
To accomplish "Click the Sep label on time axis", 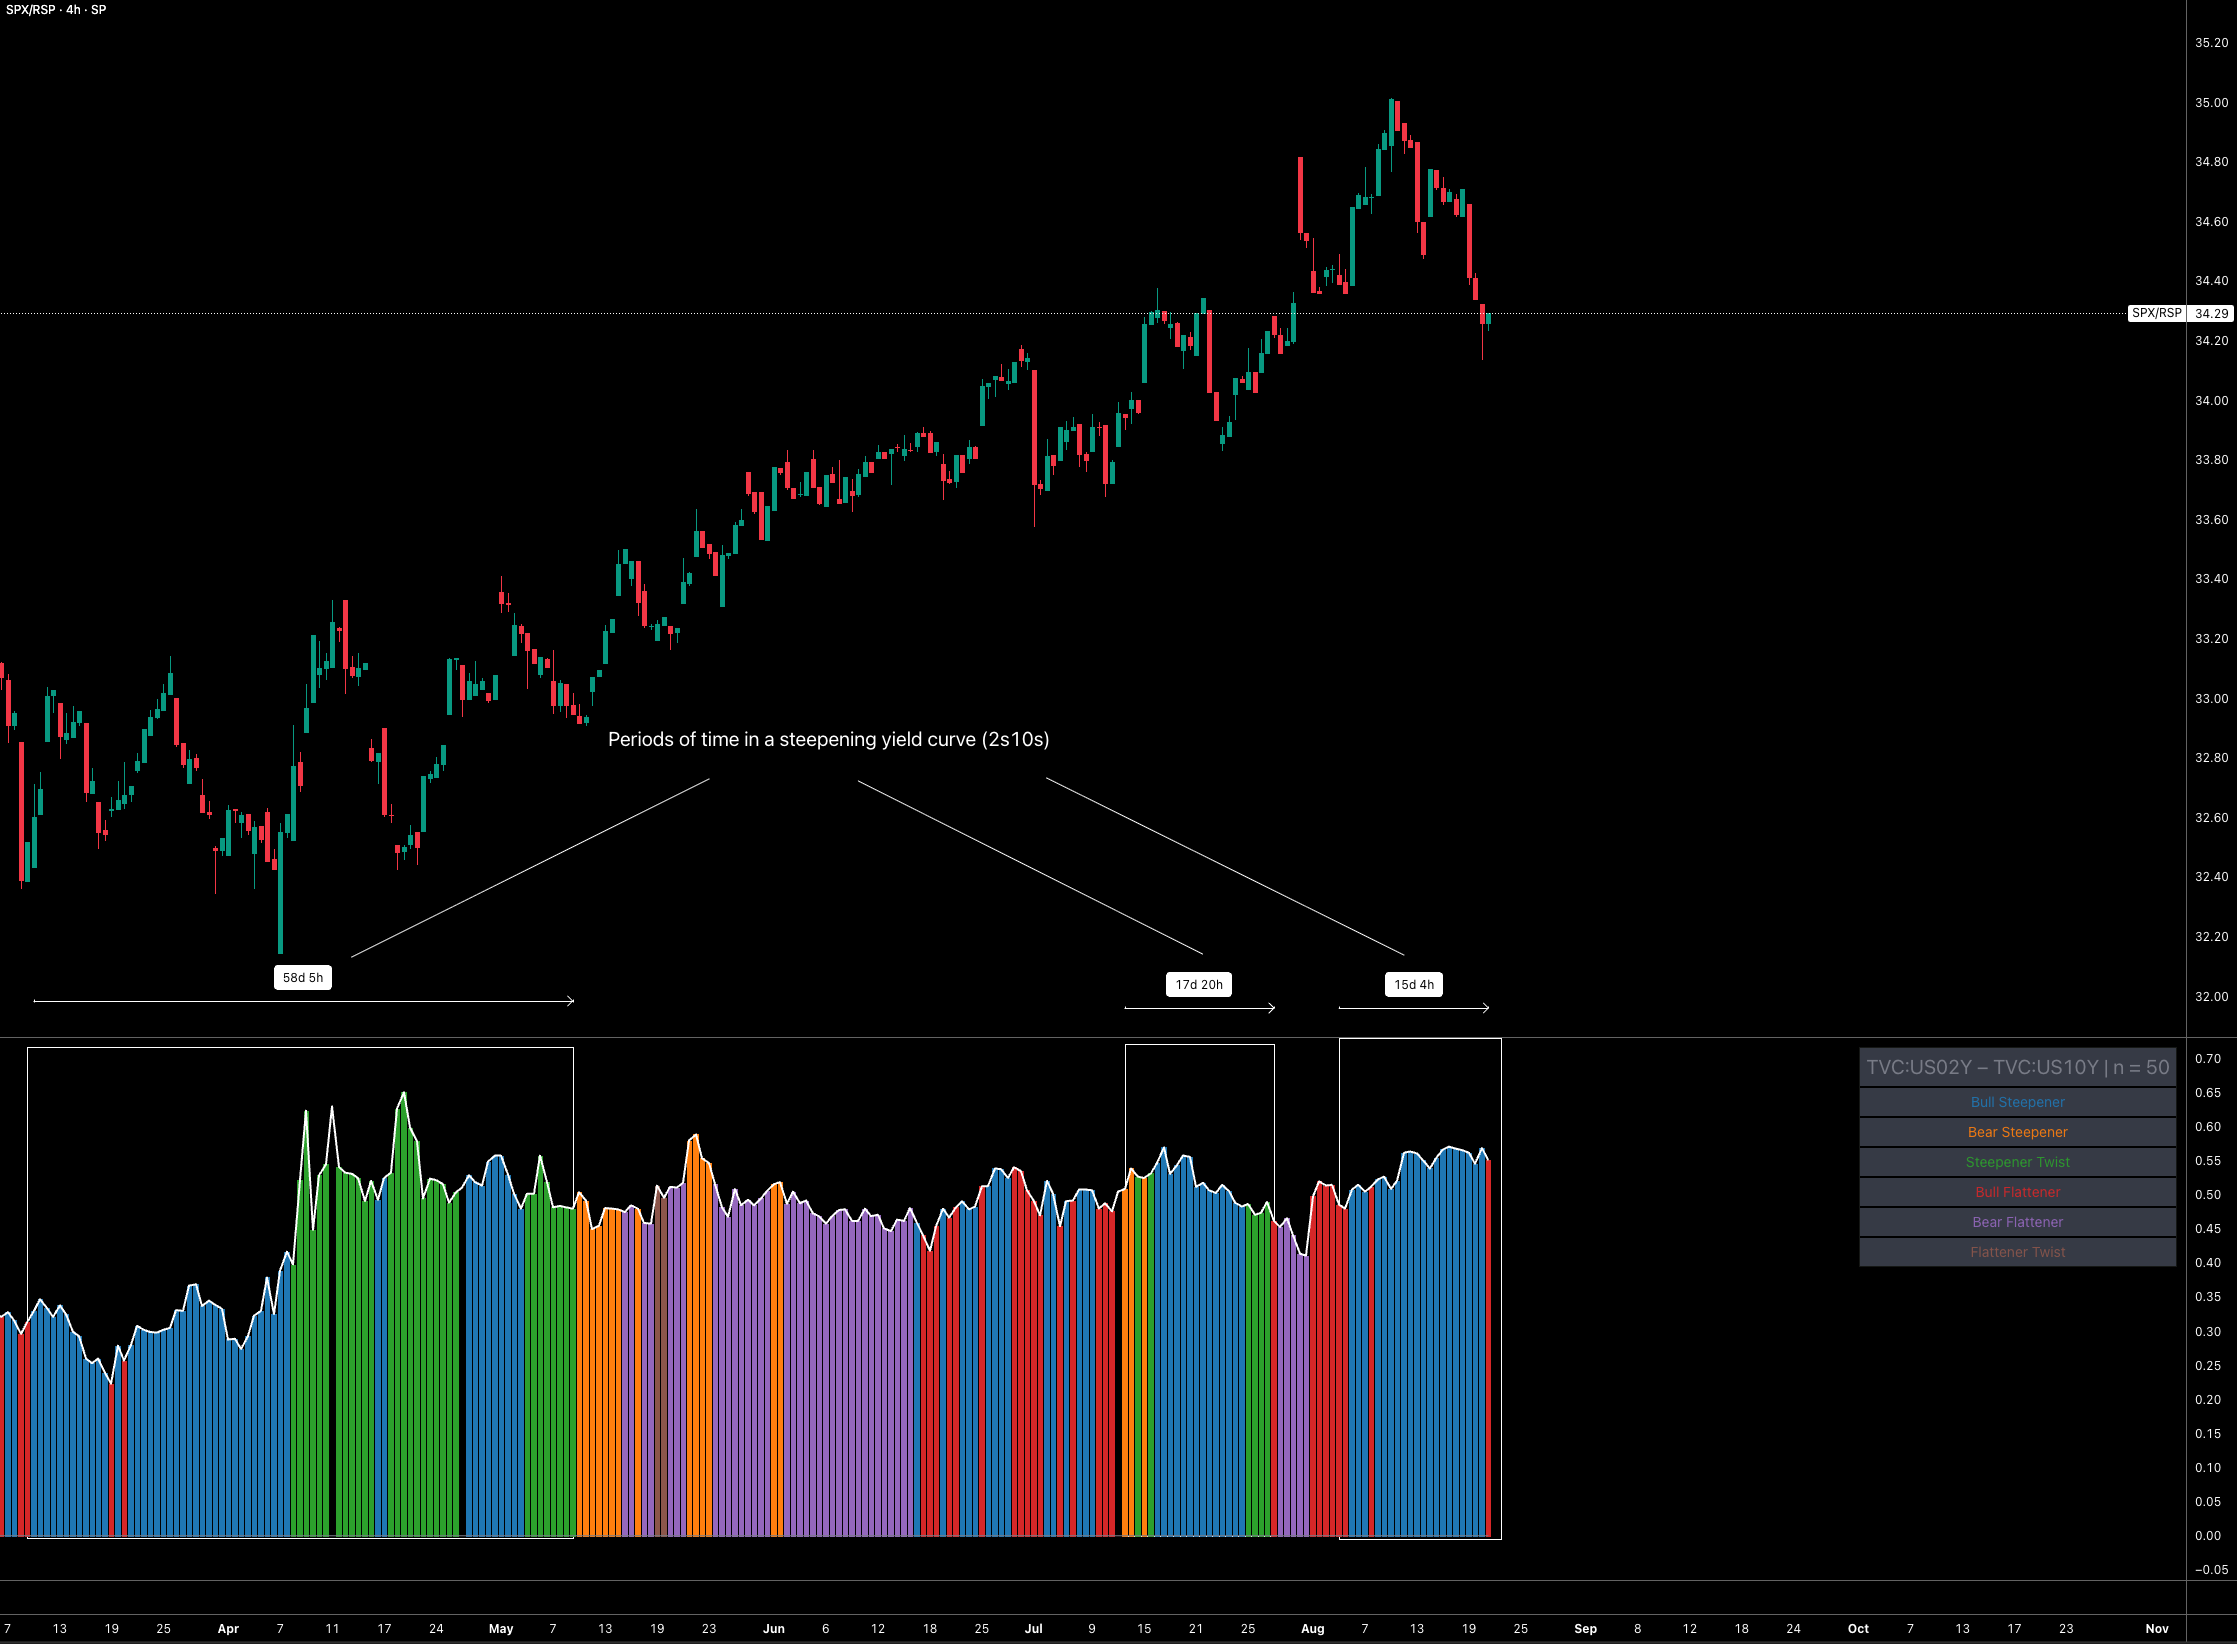I will [x=1585, y=1629].
